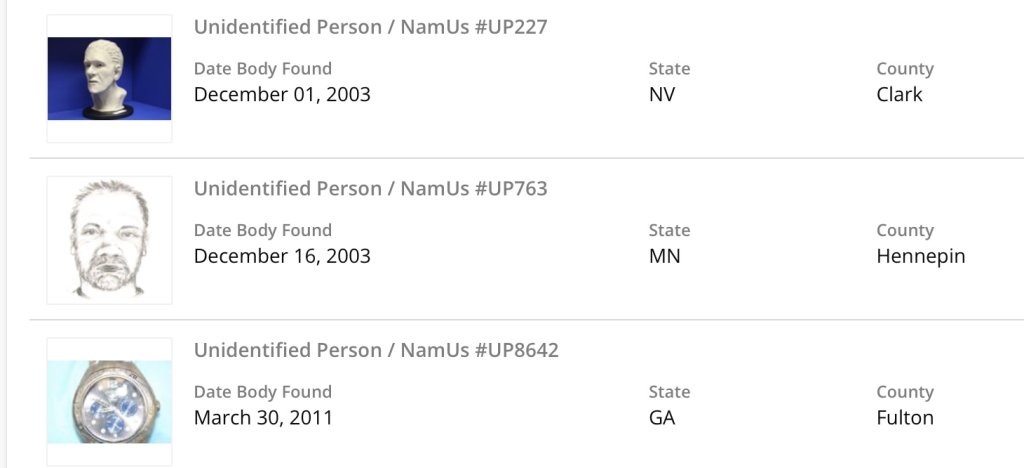
Task: Click the date 'December 16, 2003'
Action: point(282,256)
